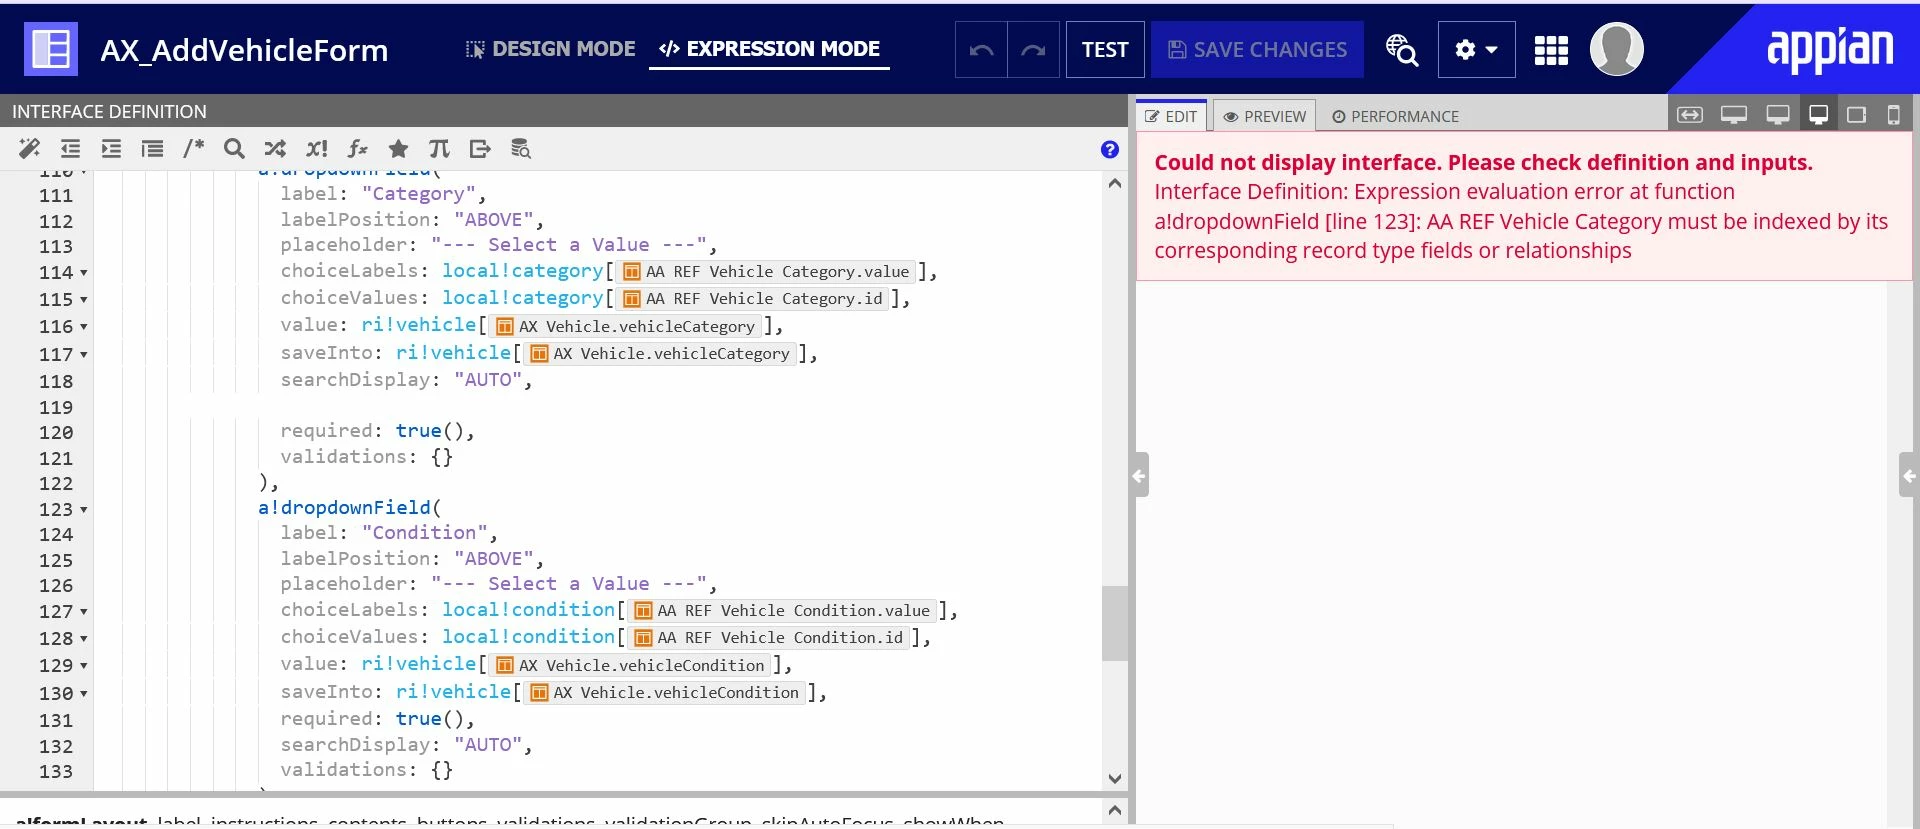This screenshot has height=829, width=1920.
Task: Open the Edit tab
Action: click(1171, 116)
